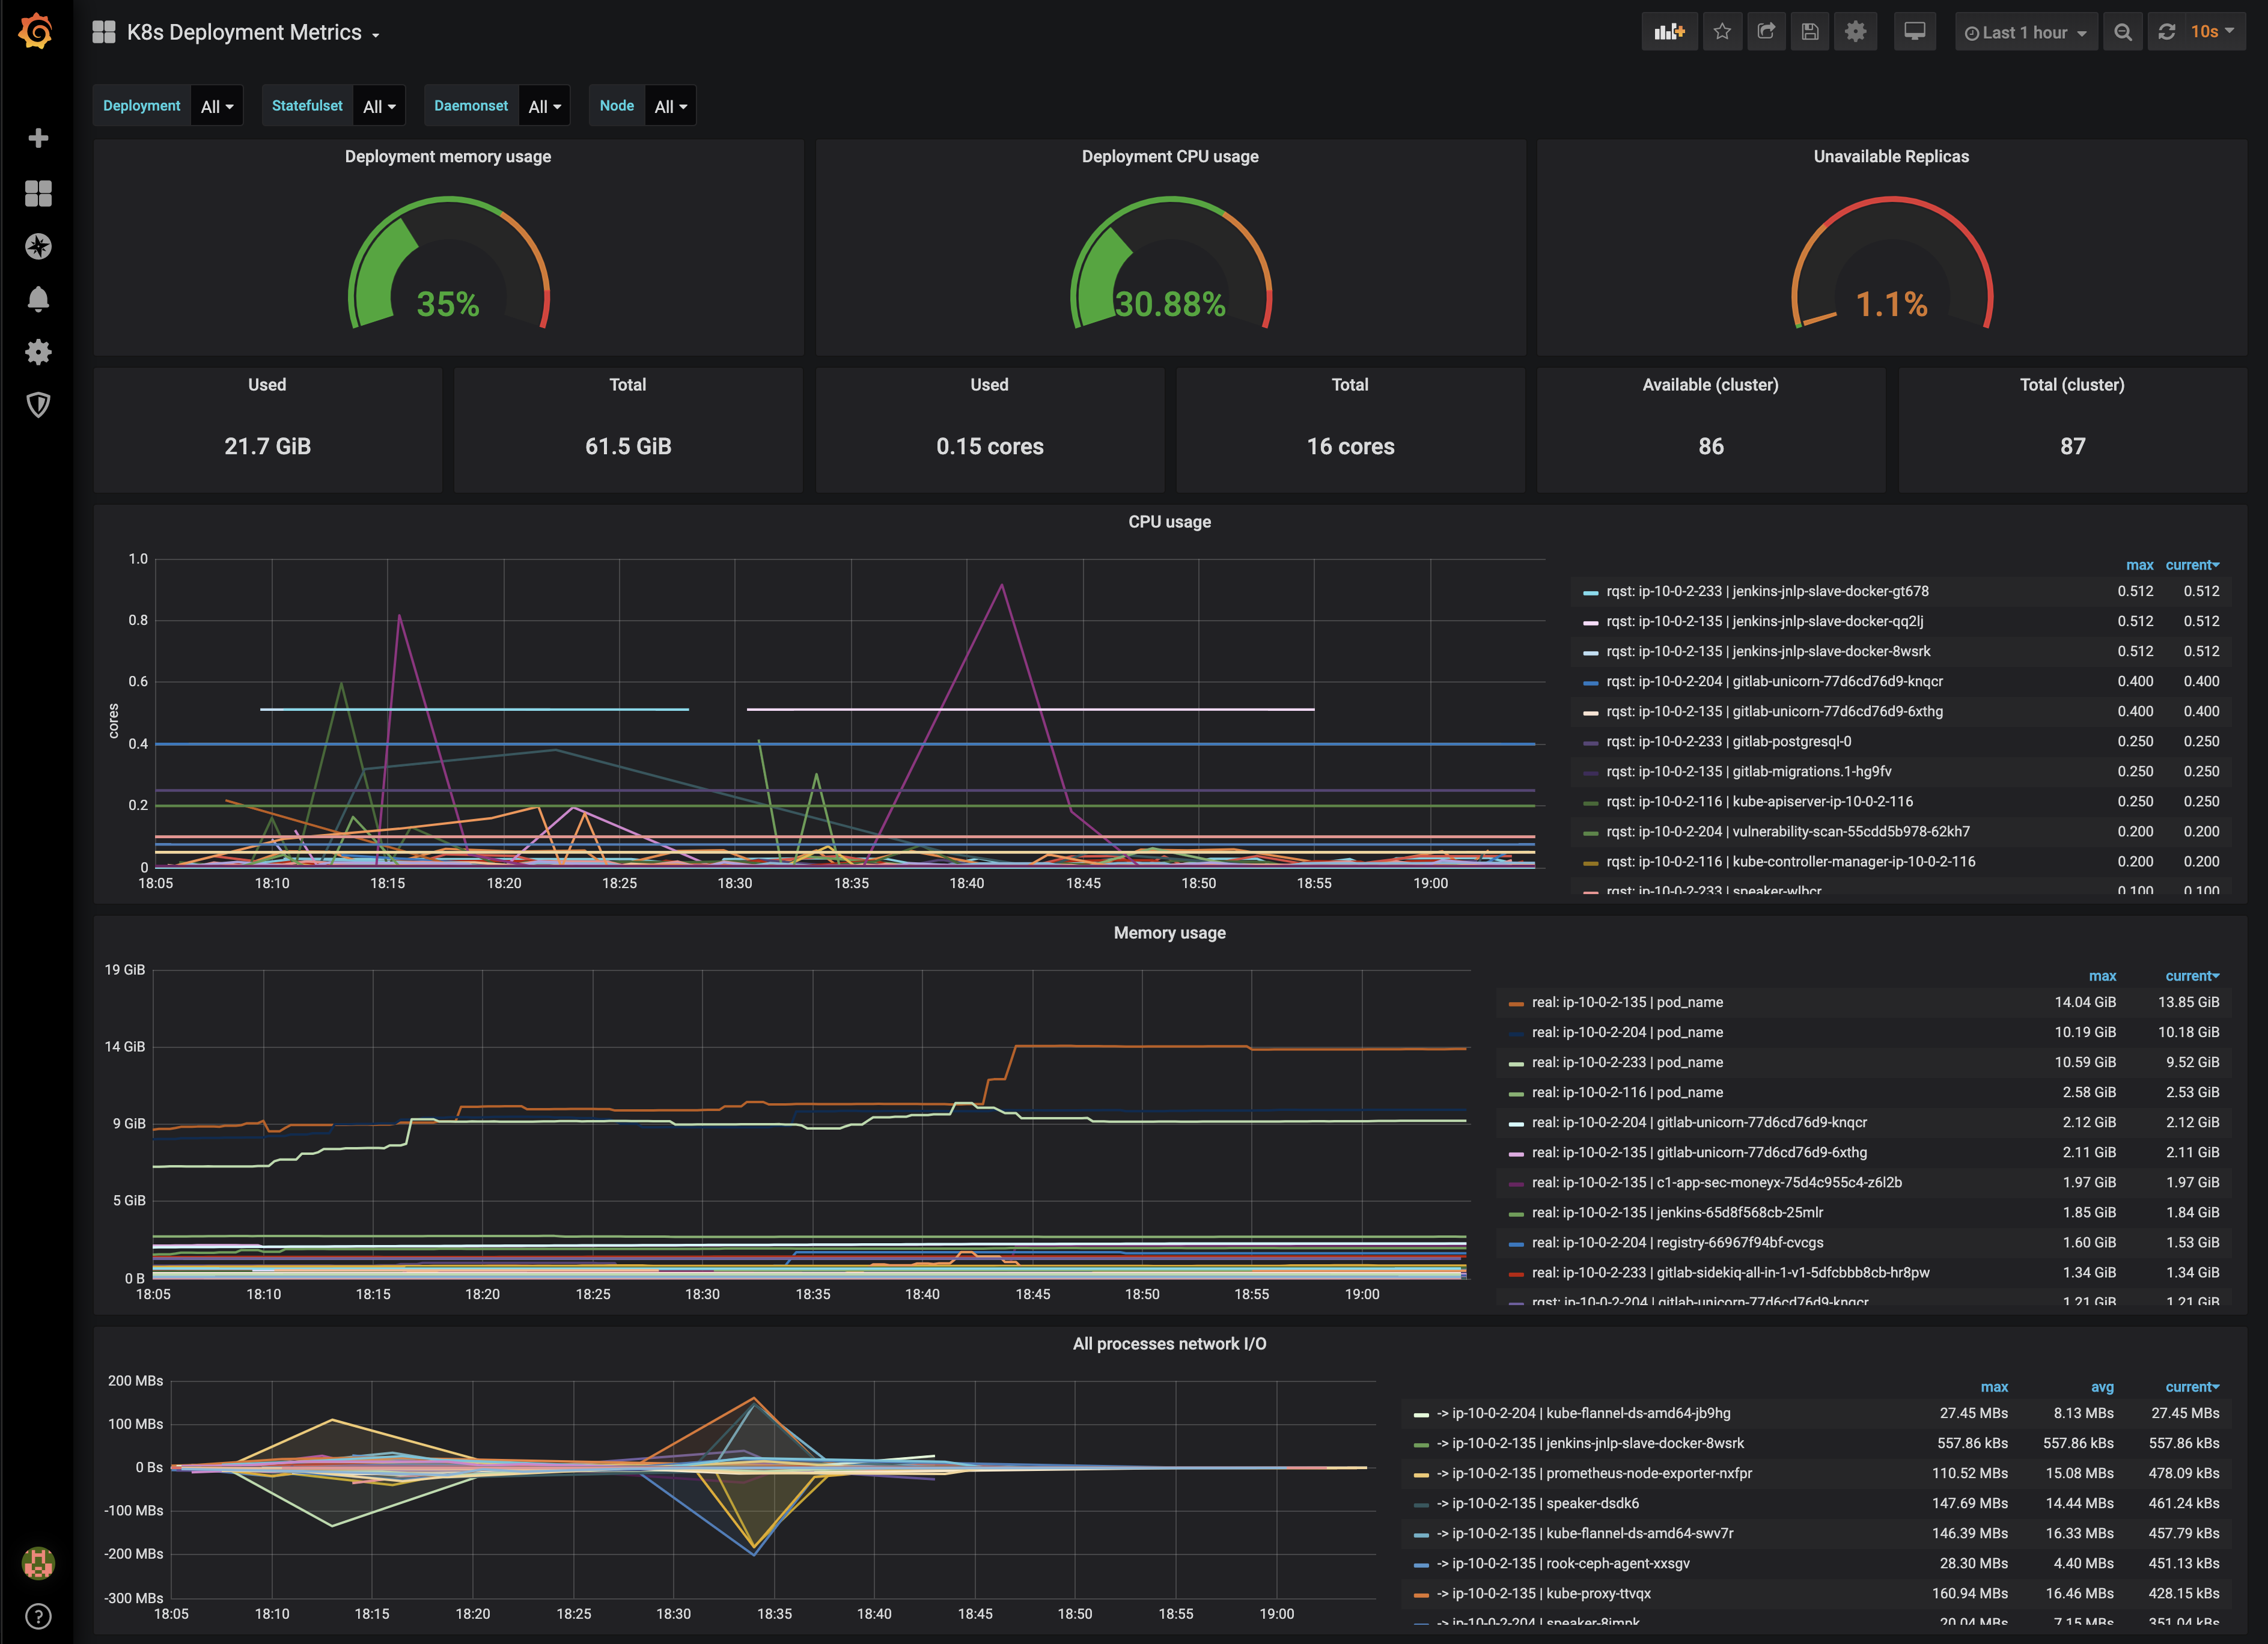The image size is (2268, 1644).
Task: Toggle jenkins-65d8f568cb-25mlr memory series
Action: (1677, 1212)
